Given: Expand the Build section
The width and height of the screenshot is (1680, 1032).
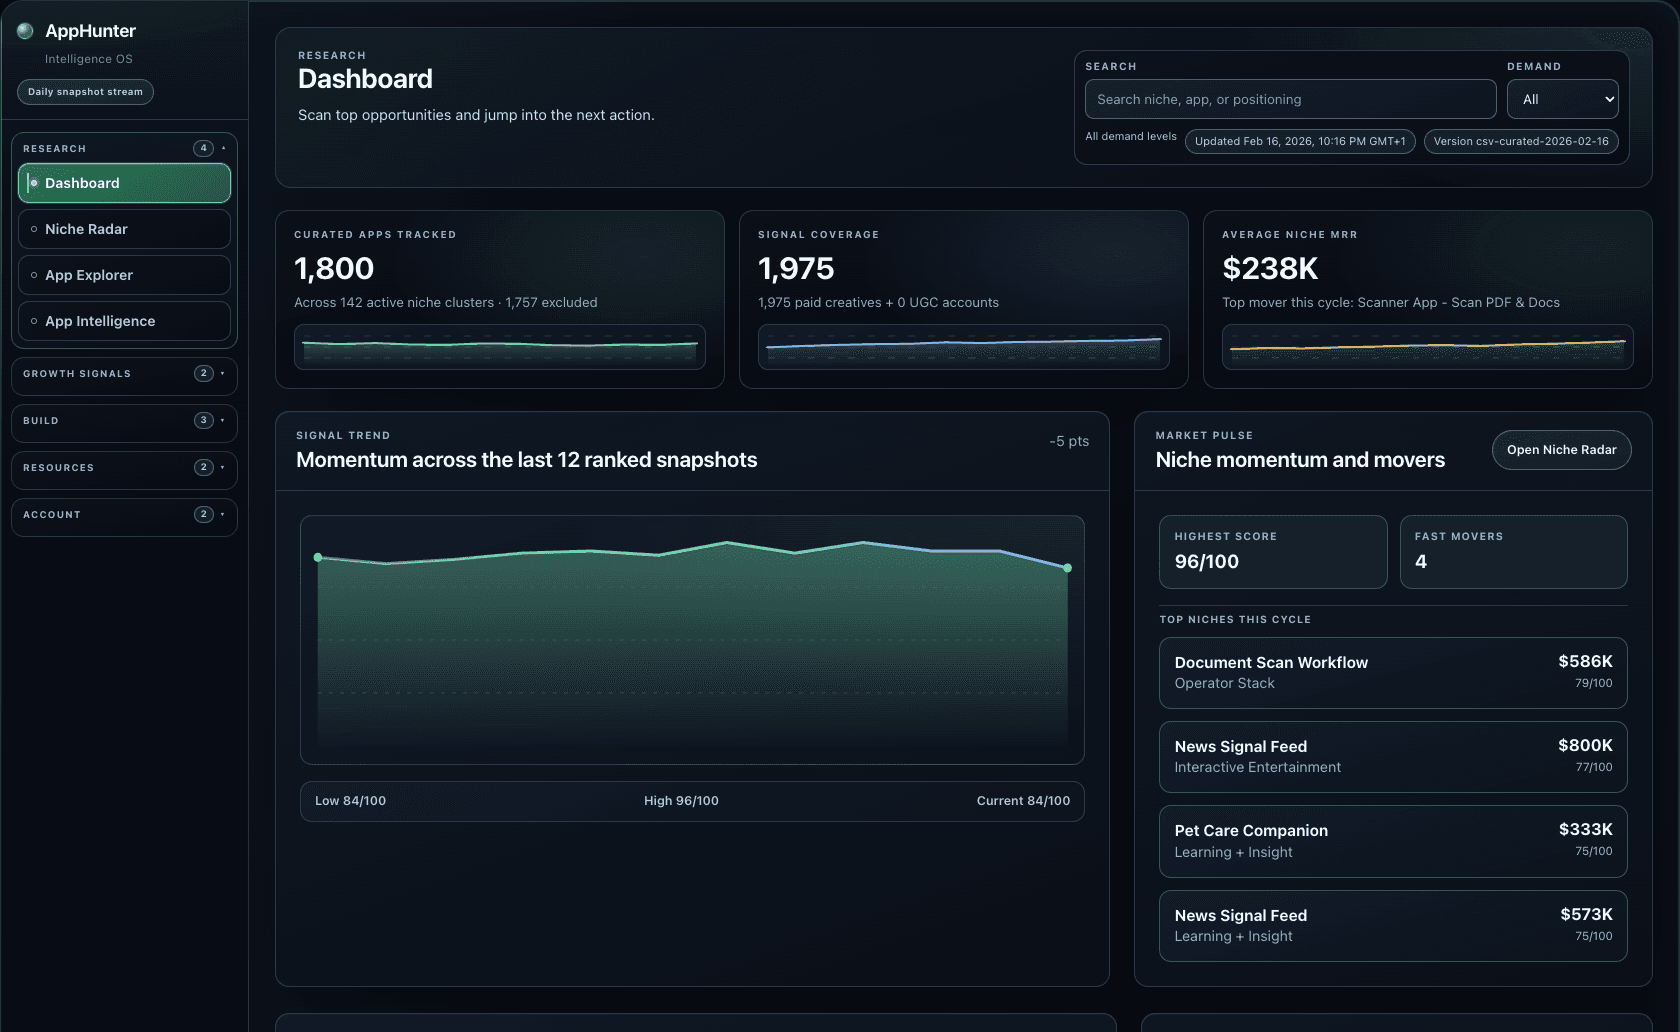Looking at the screenshot, I should coord(223,420).
